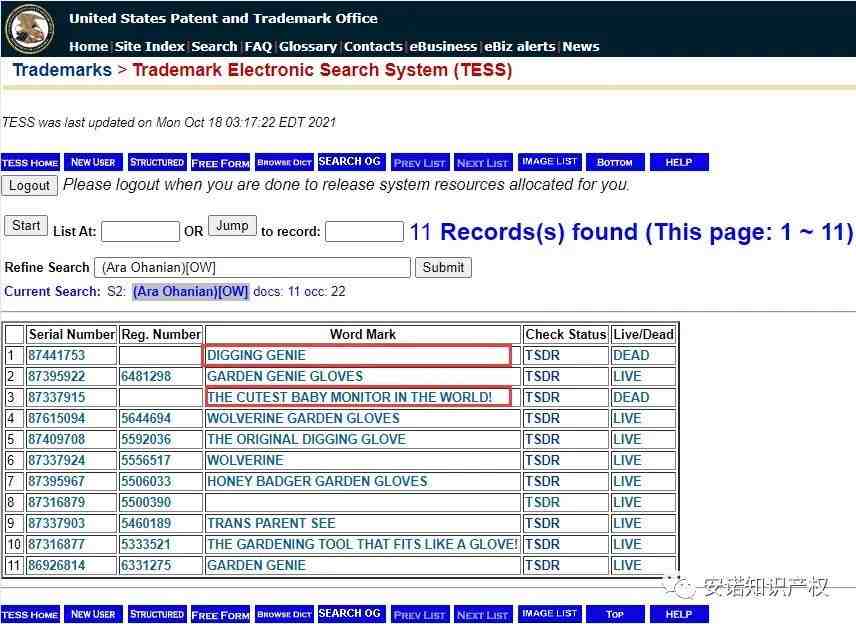Click DEAD status in DIGGING GENIE row
The width and height of the screenshot is (856, 624).
631,355
